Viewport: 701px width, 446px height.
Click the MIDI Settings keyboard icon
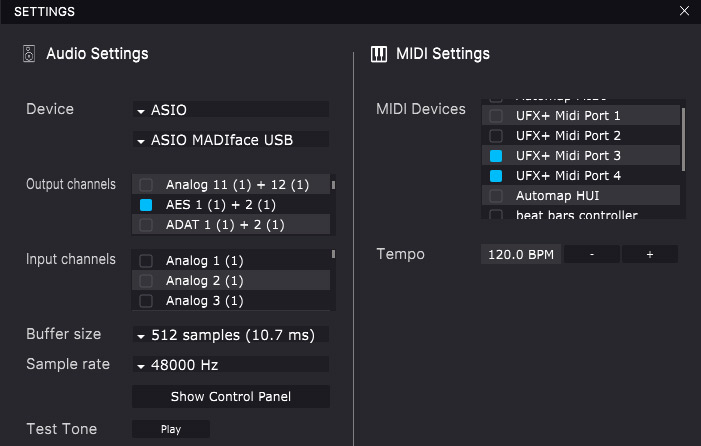pos(379,54)
